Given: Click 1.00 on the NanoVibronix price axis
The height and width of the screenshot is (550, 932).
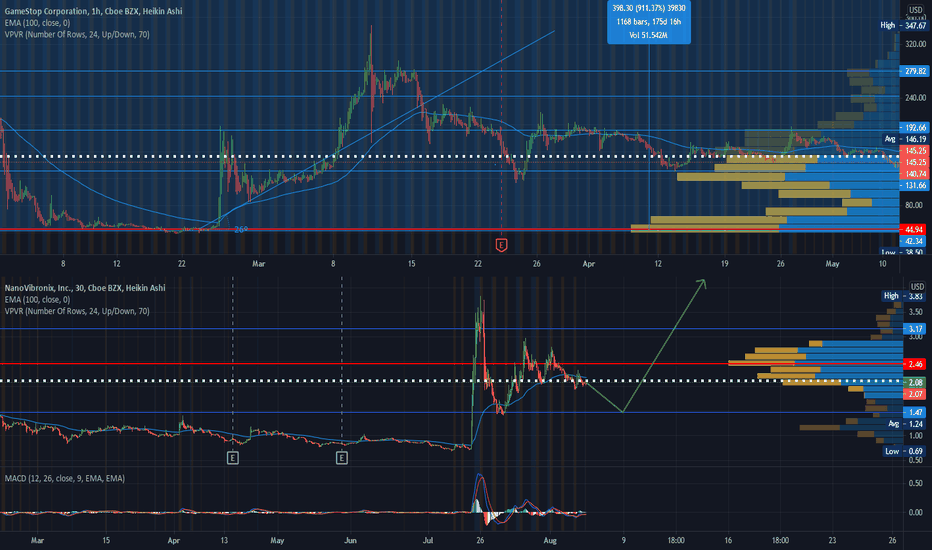Looking at the screenshot, I should [916, 436].
